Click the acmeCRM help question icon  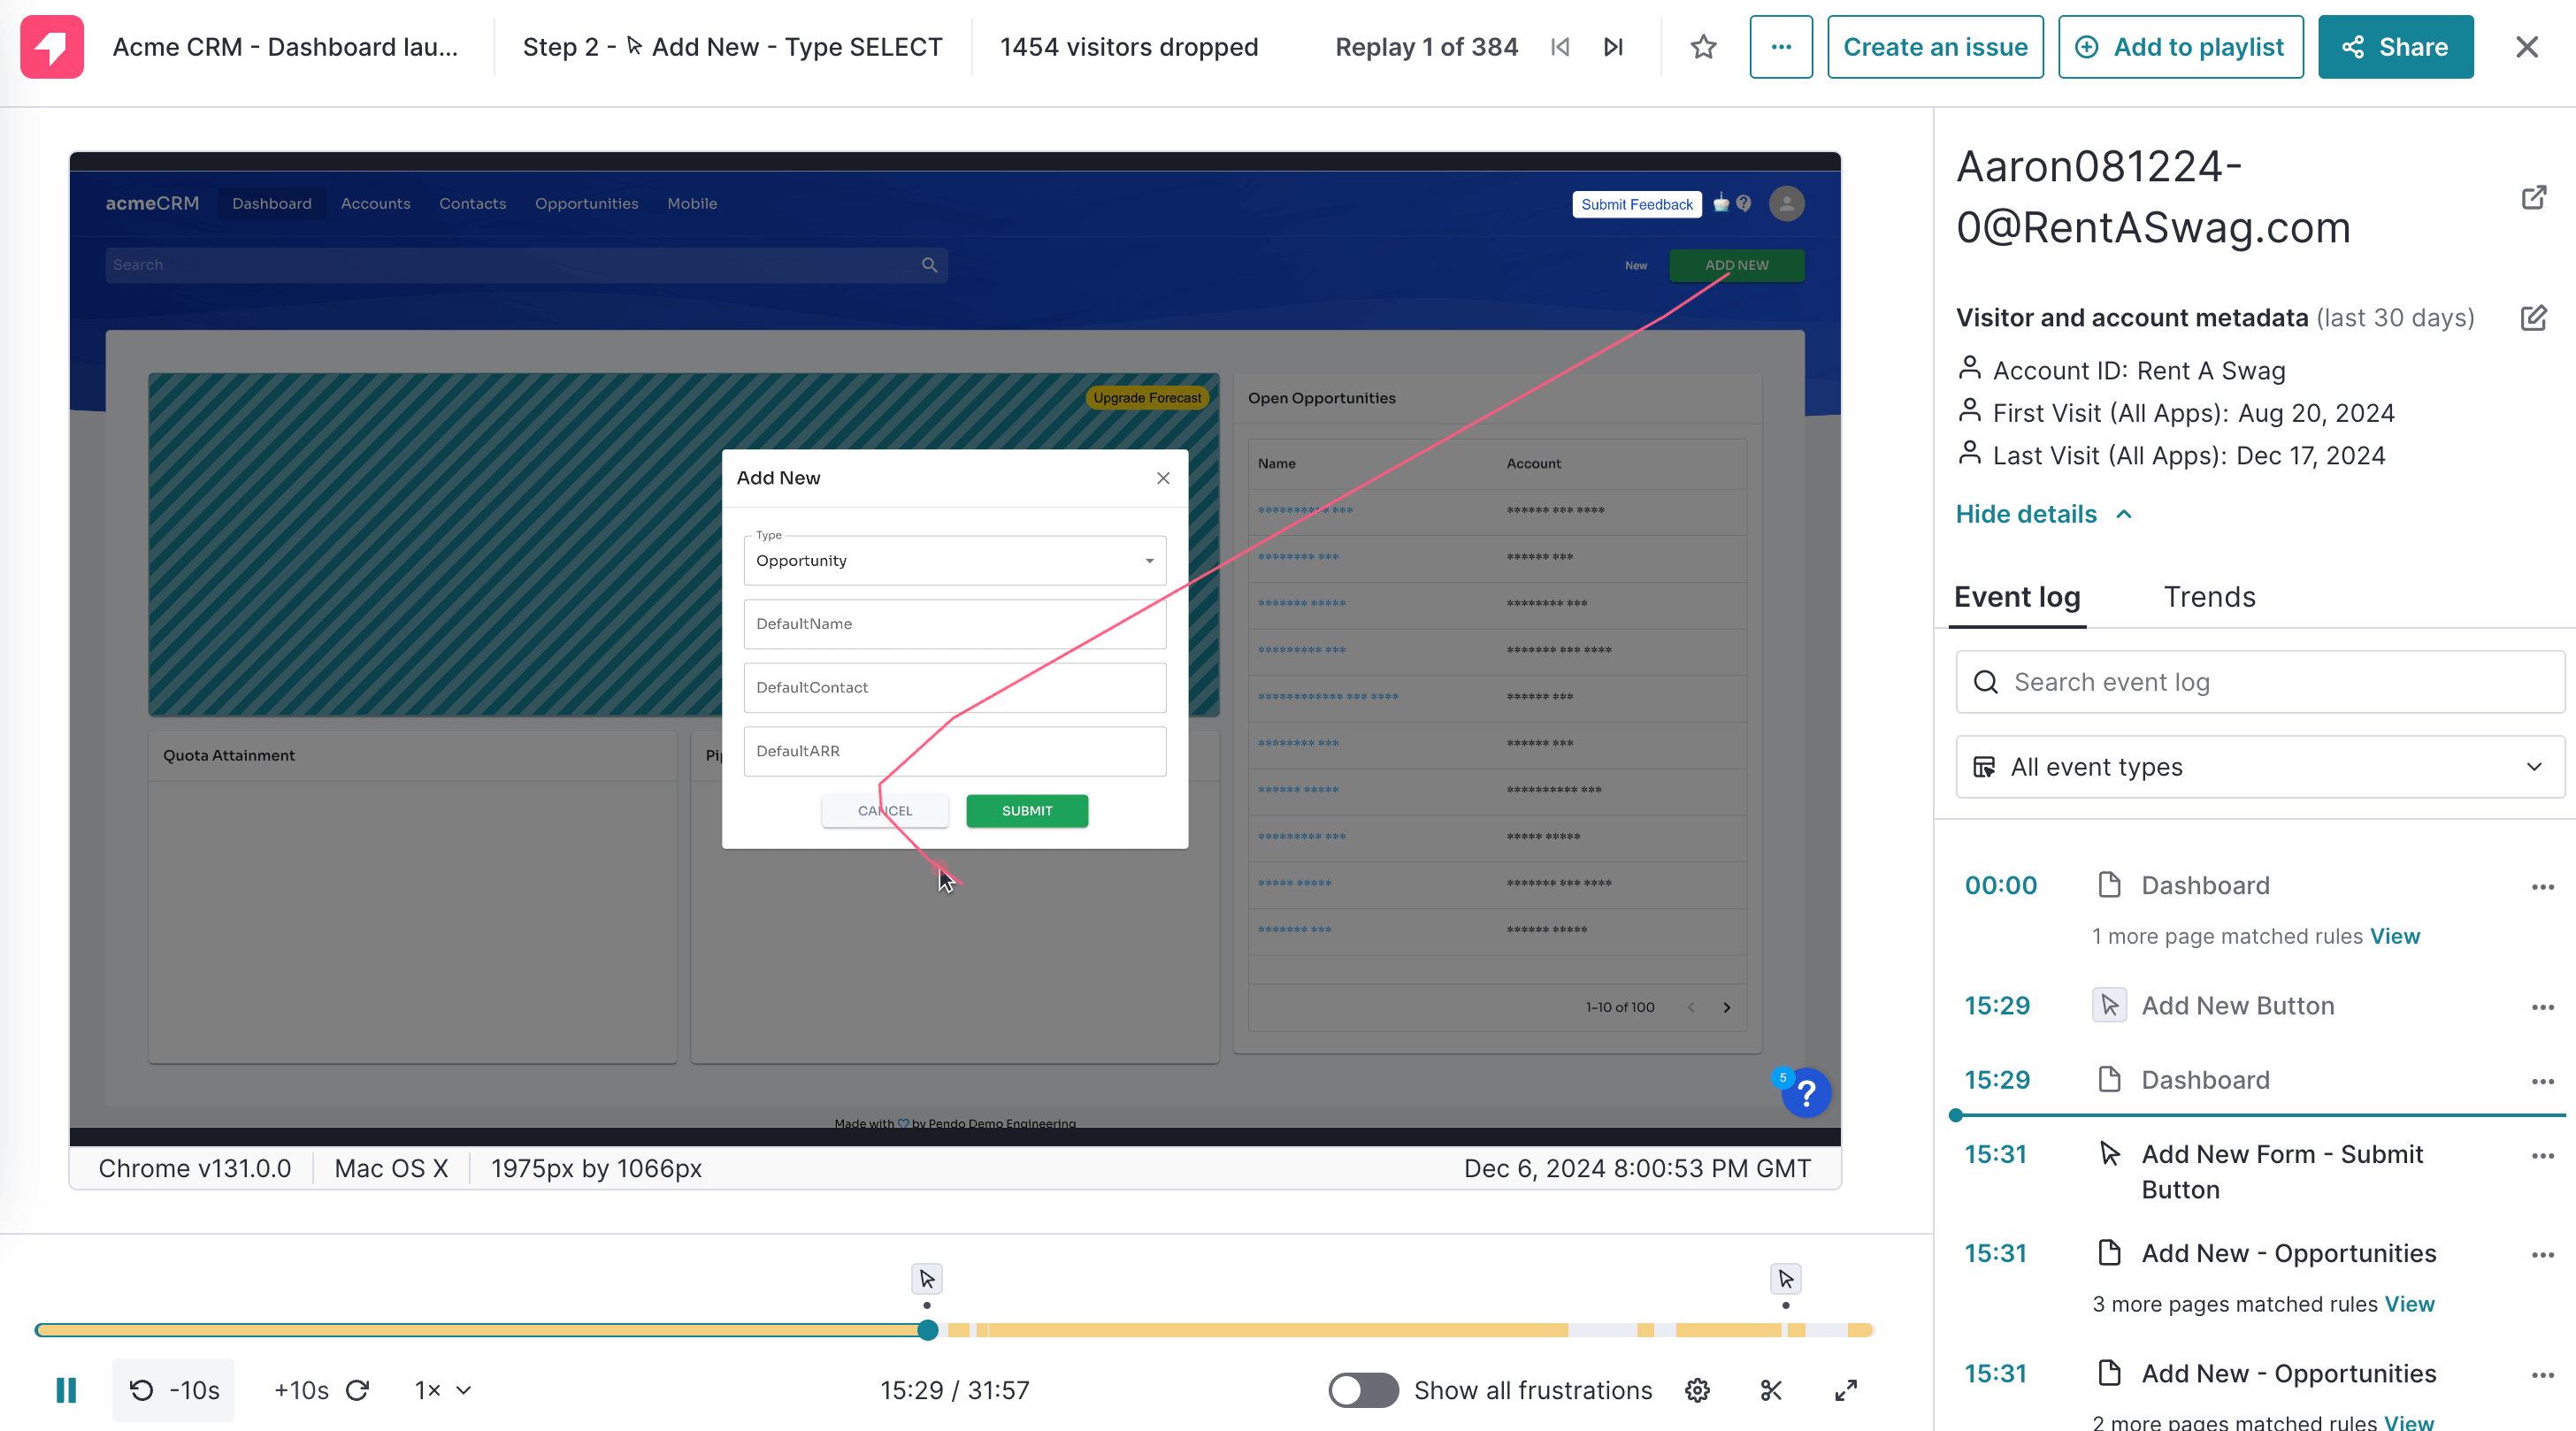click(x=1744, y=204)
